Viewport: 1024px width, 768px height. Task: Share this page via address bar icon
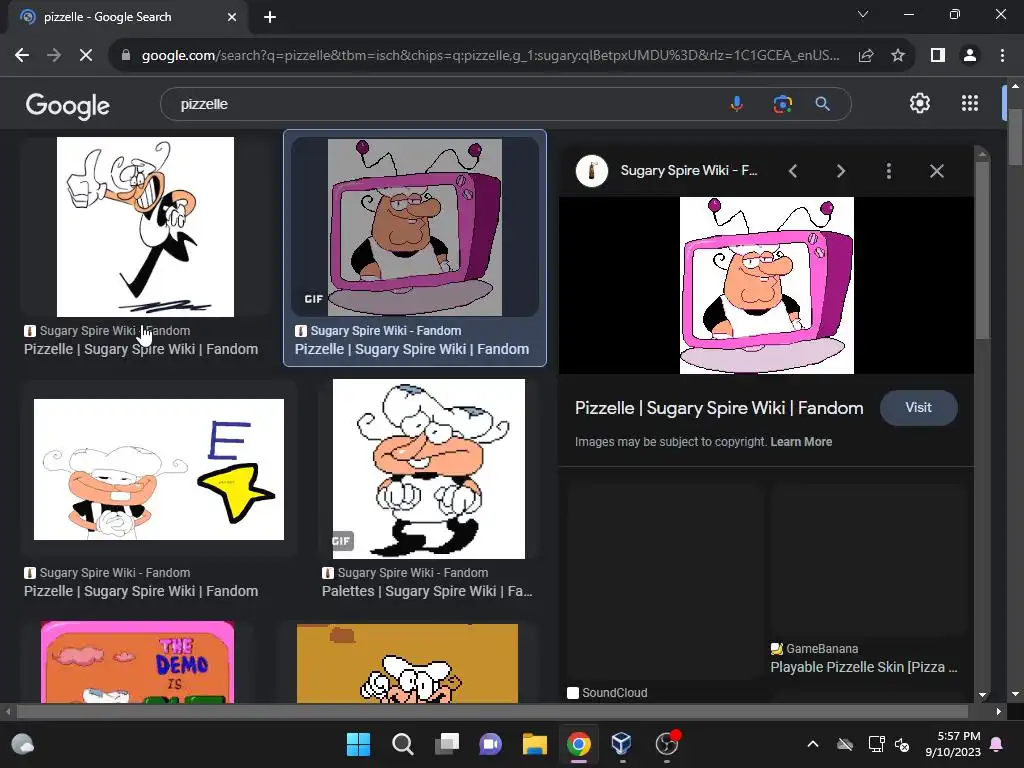coord(866,56)
